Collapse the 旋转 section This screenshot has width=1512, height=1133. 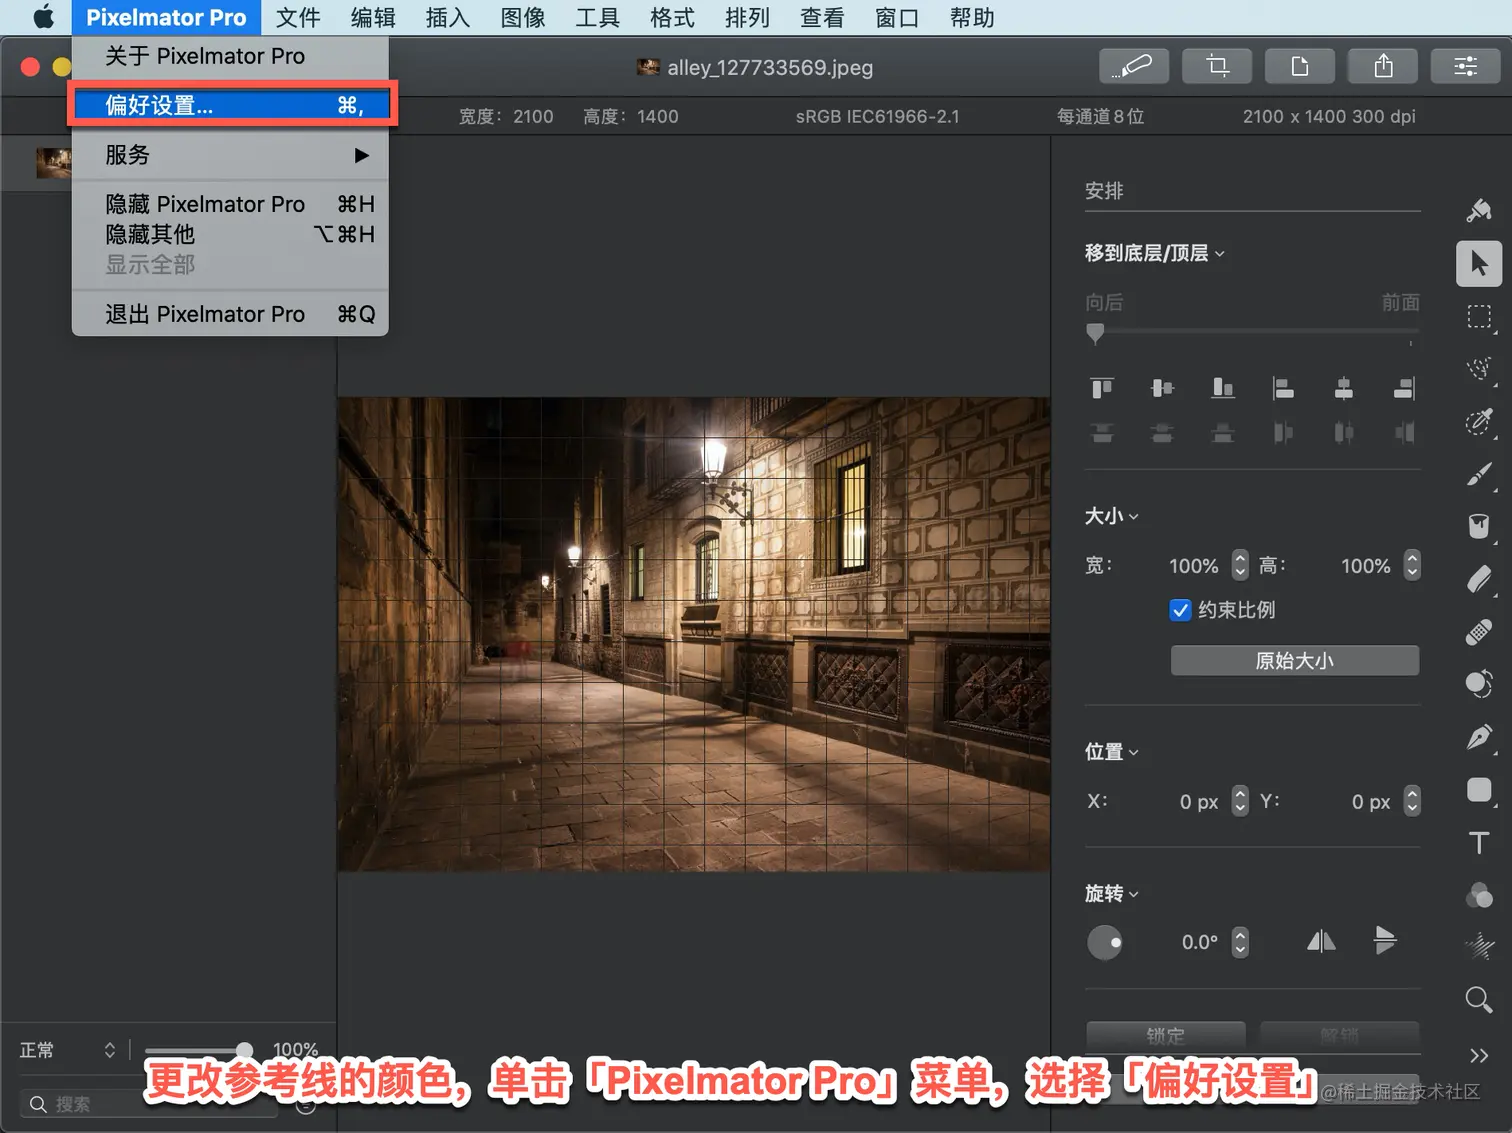pyautogui.click(x=1111, y=894)
